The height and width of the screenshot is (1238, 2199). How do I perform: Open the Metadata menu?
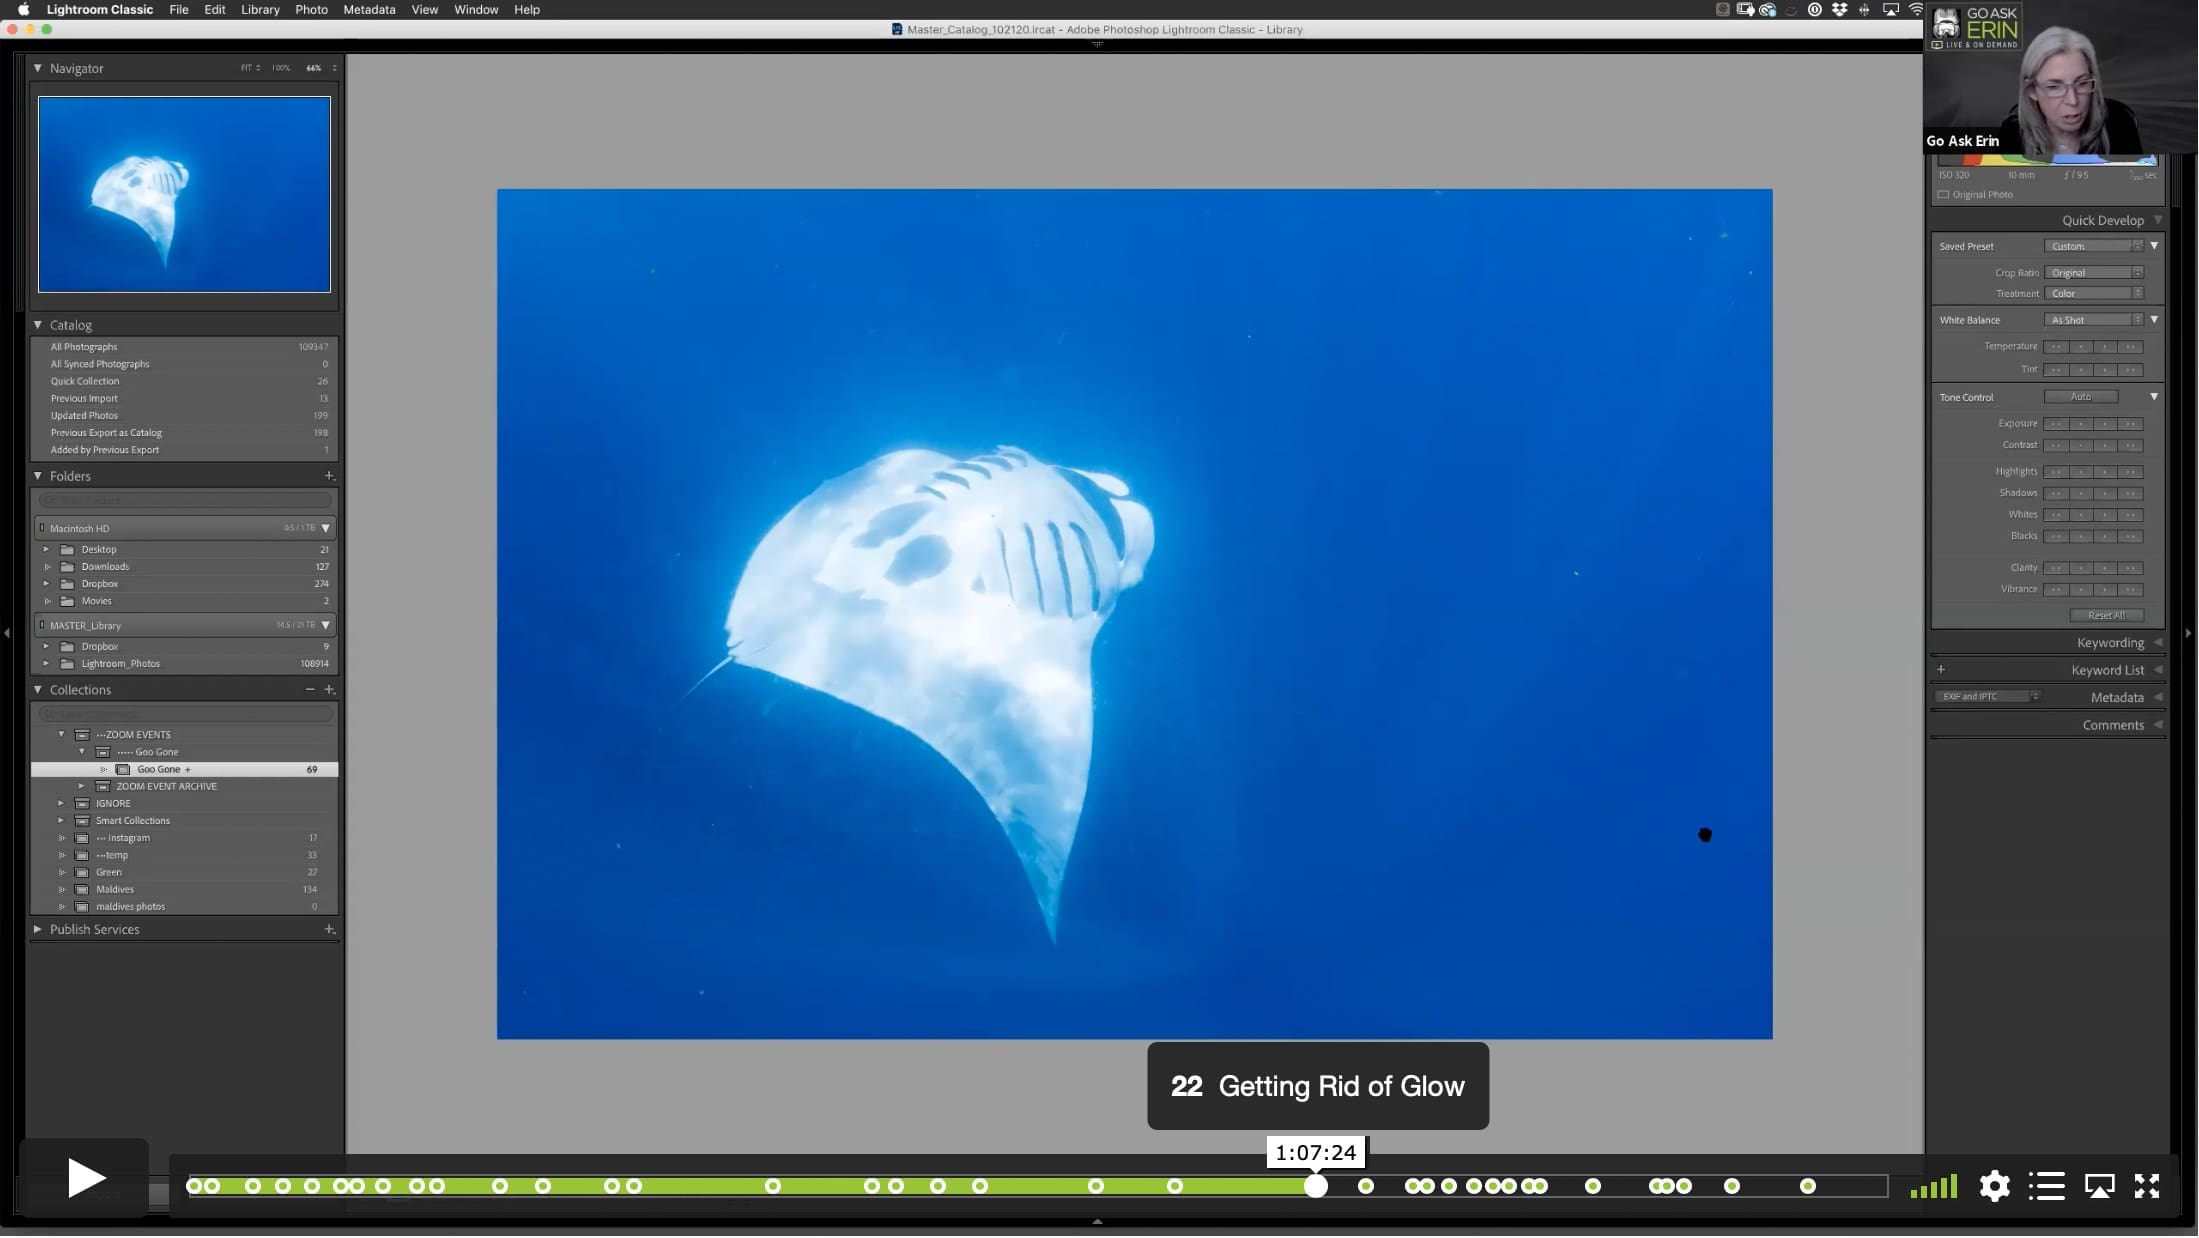tap(369, 9)
